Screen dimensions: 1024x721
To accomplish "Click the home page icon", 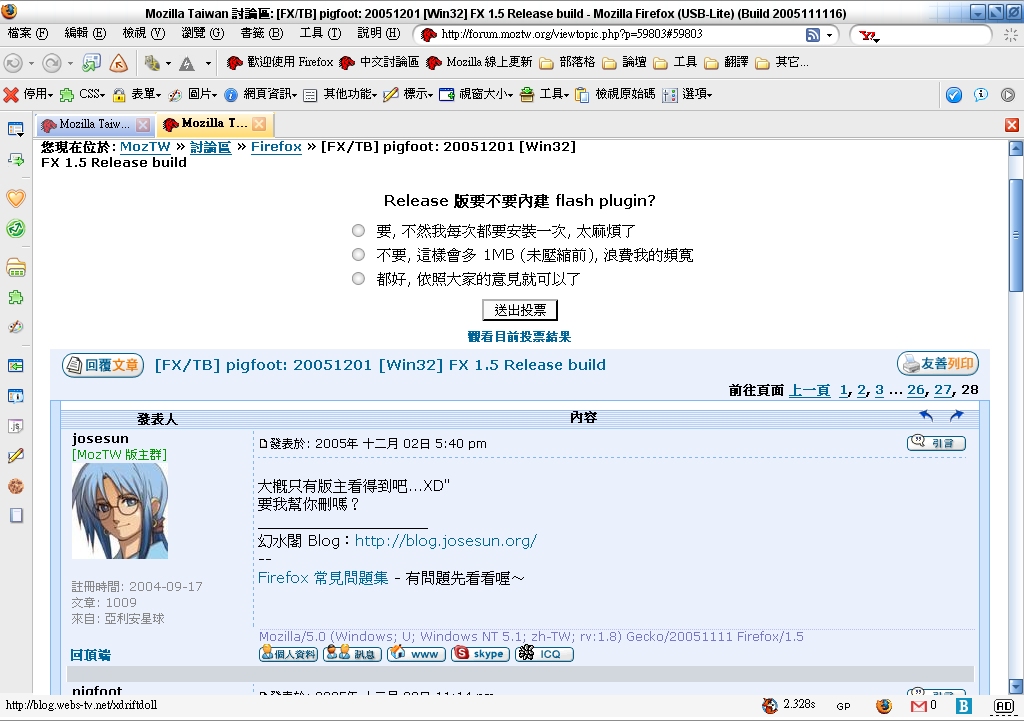I will pos(118,63).
